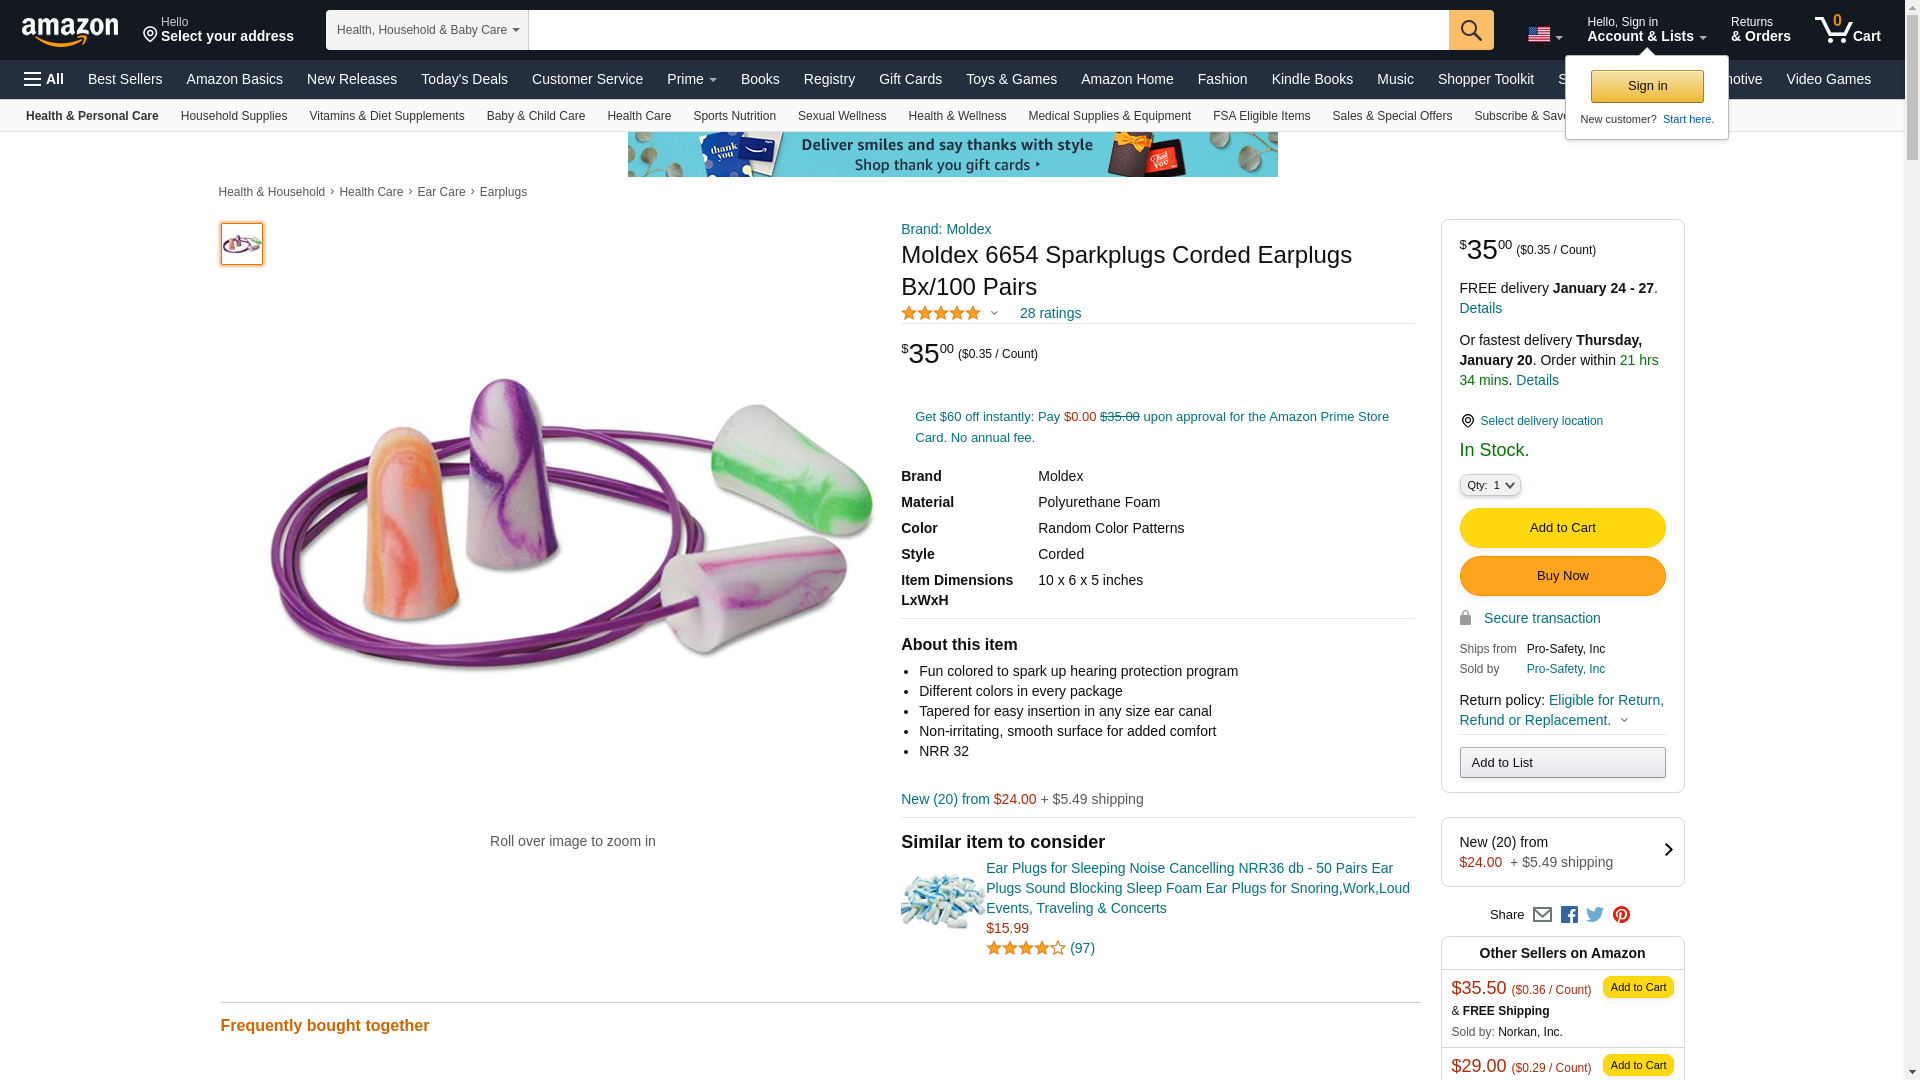The width and height of the screenshot is (1920, 1080).
Task: Open Today's Deals tab
Action: point(464,79)
